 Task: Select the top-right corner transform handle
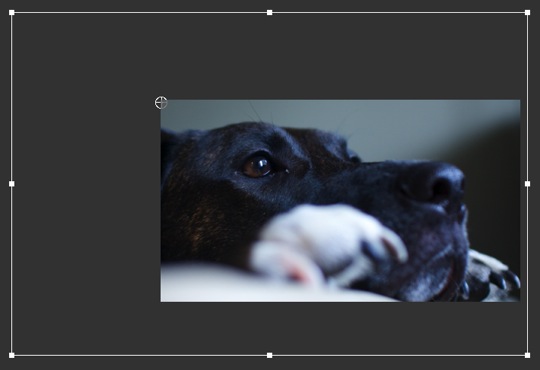click(528, 13)
